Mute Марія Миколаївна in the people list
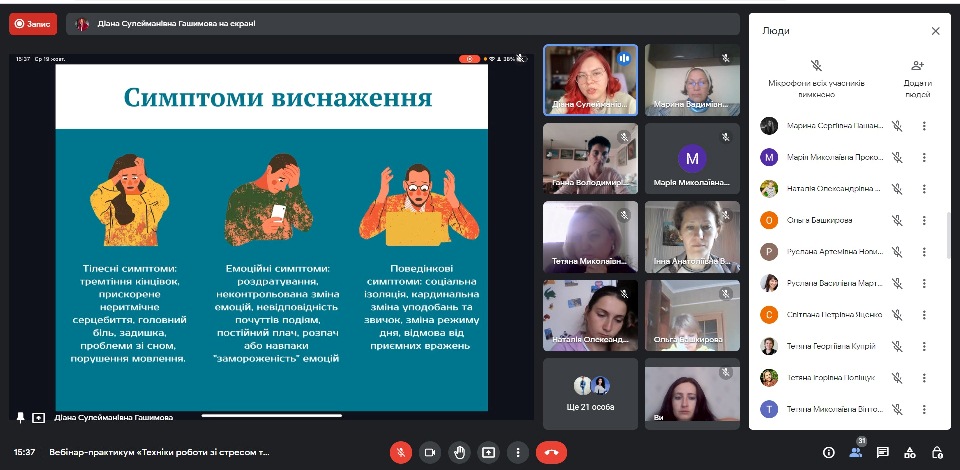This screenshot has height=470, width=960. [x=896, y=157]
